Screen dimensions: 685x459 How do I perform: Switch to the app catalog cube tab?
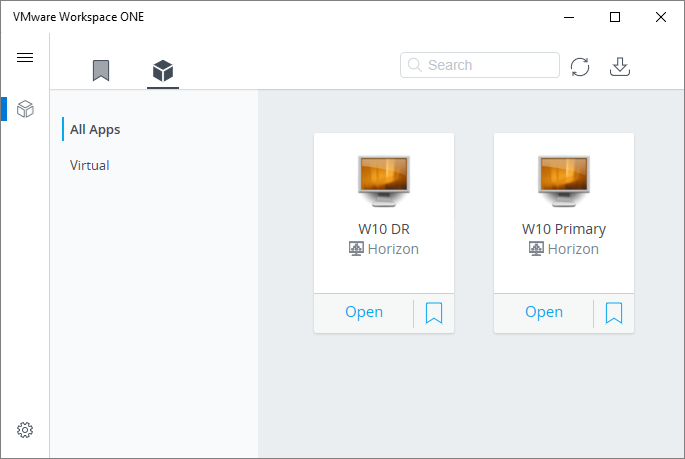[162, 70]
